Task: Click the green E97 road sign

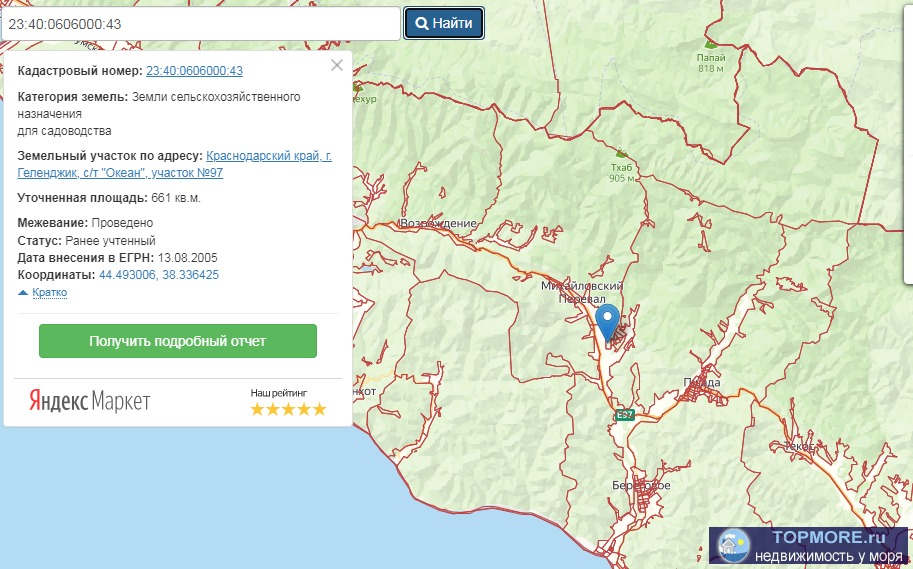Action: click(x=625, y=414)
